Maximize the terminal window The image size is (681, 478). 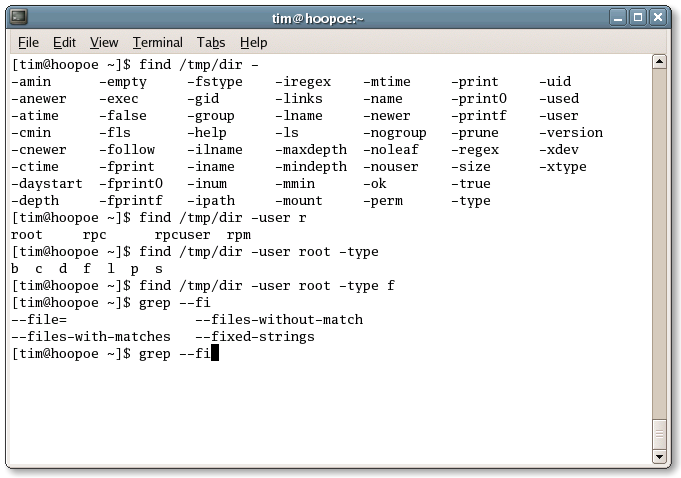click(x=638, y=18)
